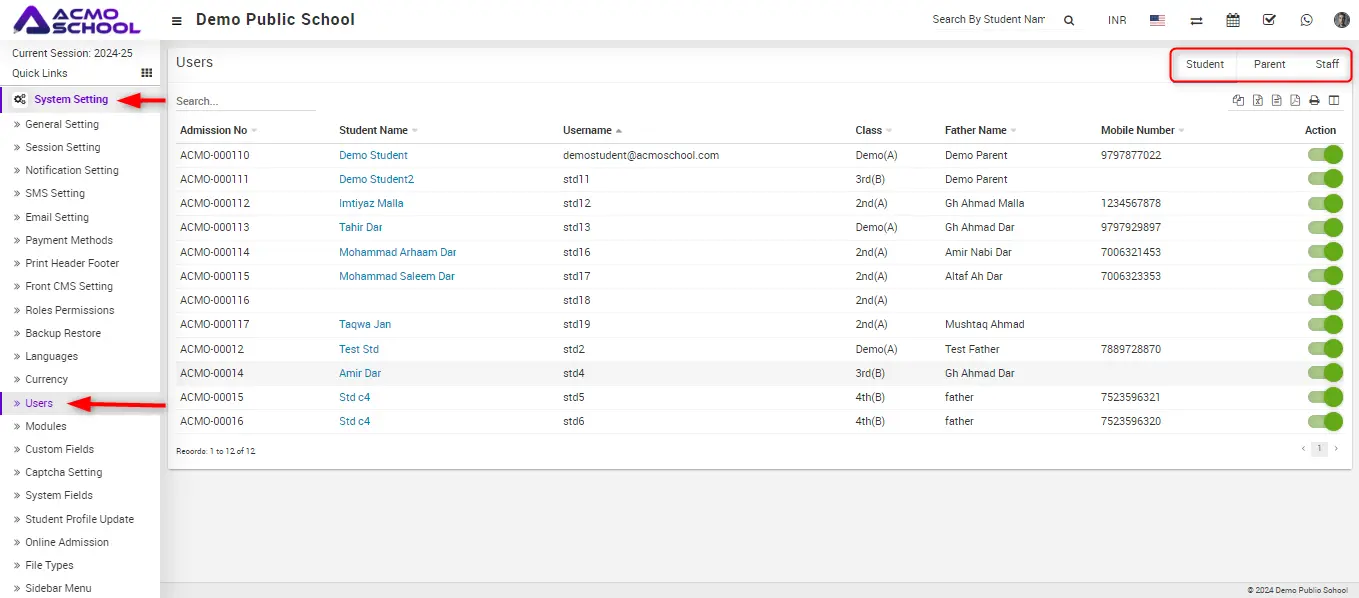
Task: Click the WhatsApp icon in the header
Action: click(x=1306, y=20)
